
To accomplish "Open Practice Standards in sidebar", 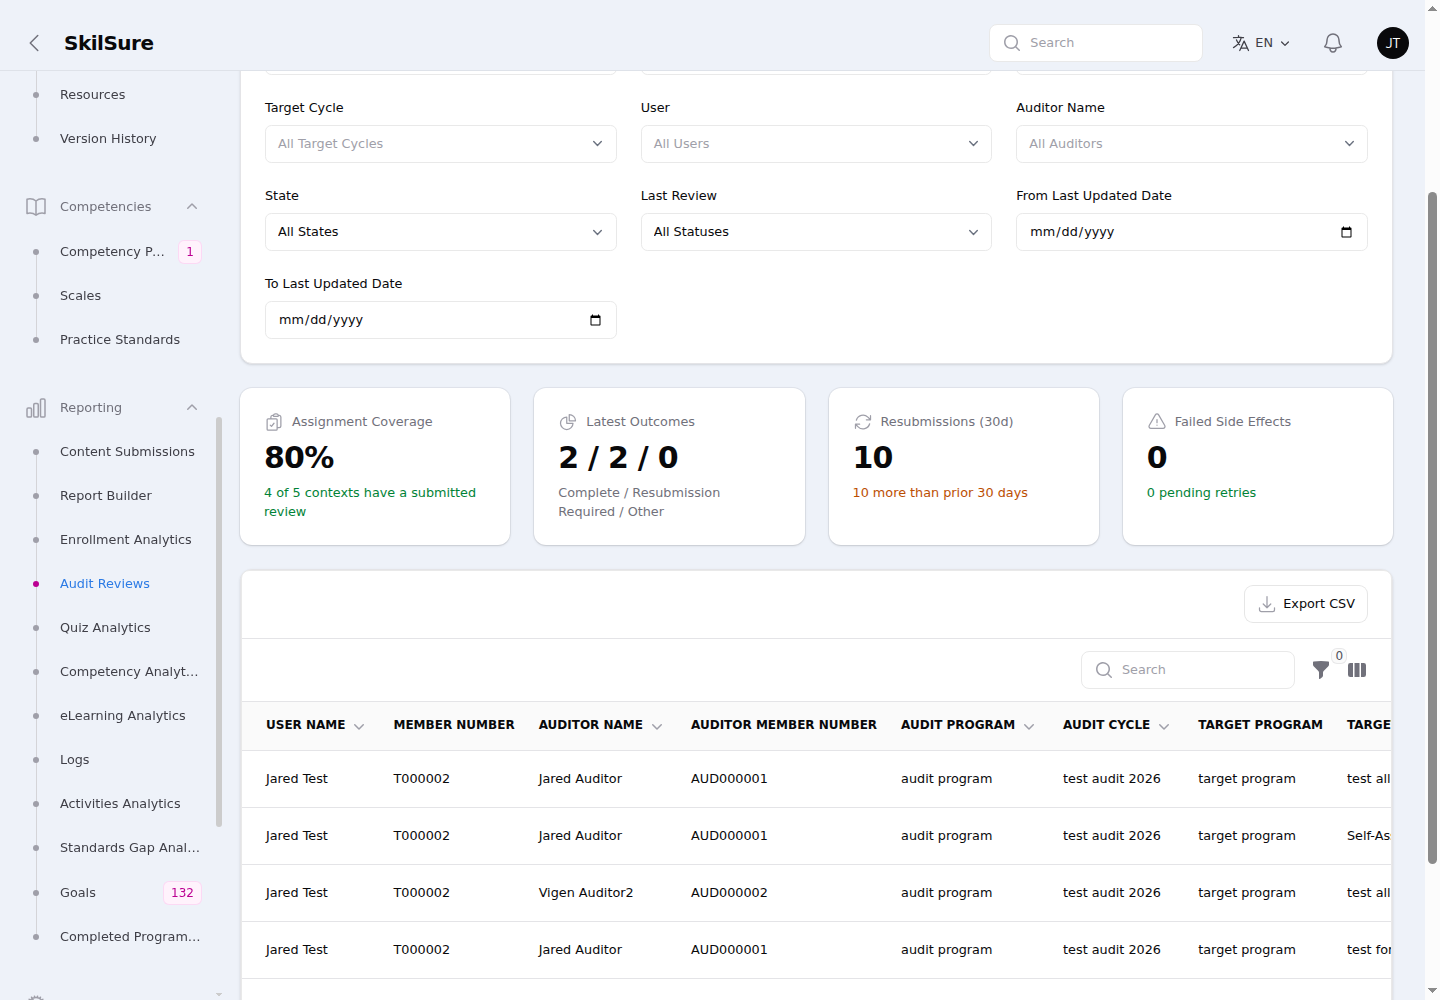I will [120, 340].
